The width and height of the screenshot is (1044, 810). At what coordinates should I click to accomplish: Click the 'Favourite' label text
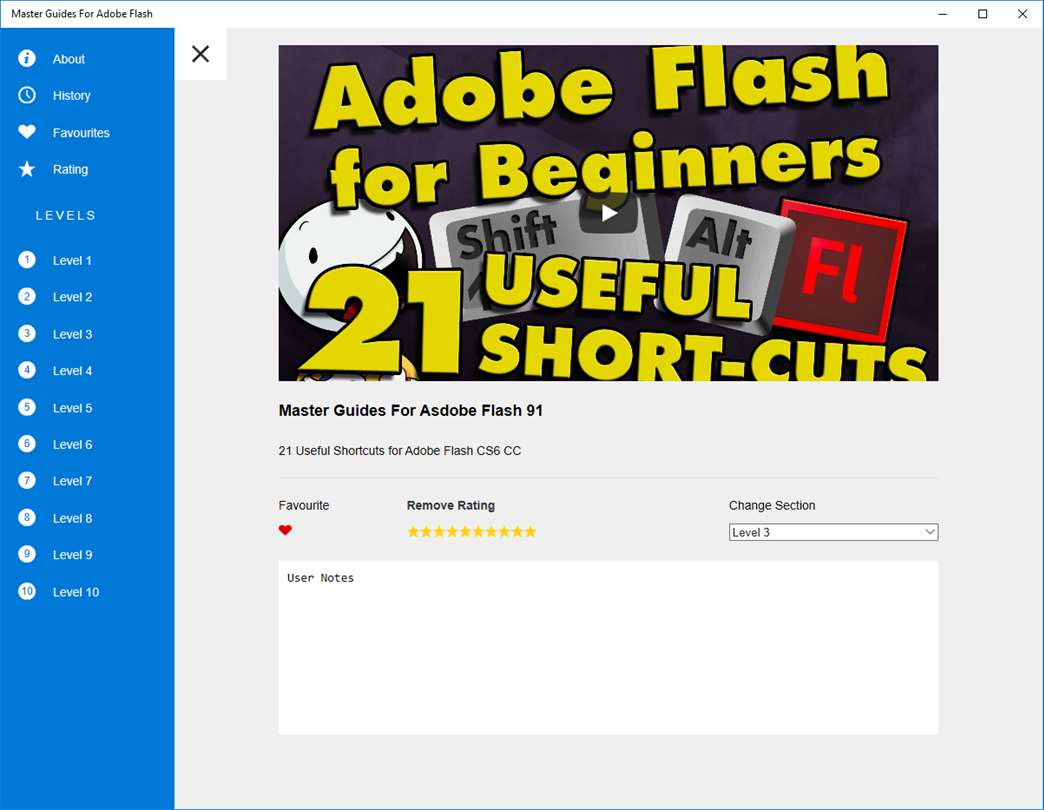click(x=304, y=505)
